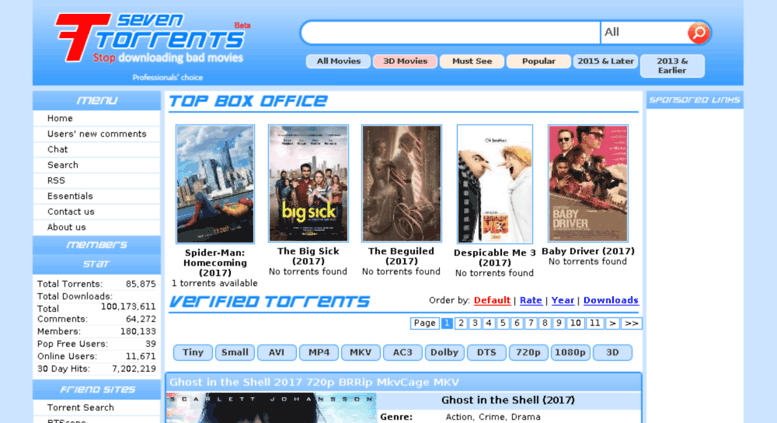The width and height of the screenshot is (777, 423).
Task: Filter torrents by 720p
Action: pyautogui.click(x=528, y=353)
